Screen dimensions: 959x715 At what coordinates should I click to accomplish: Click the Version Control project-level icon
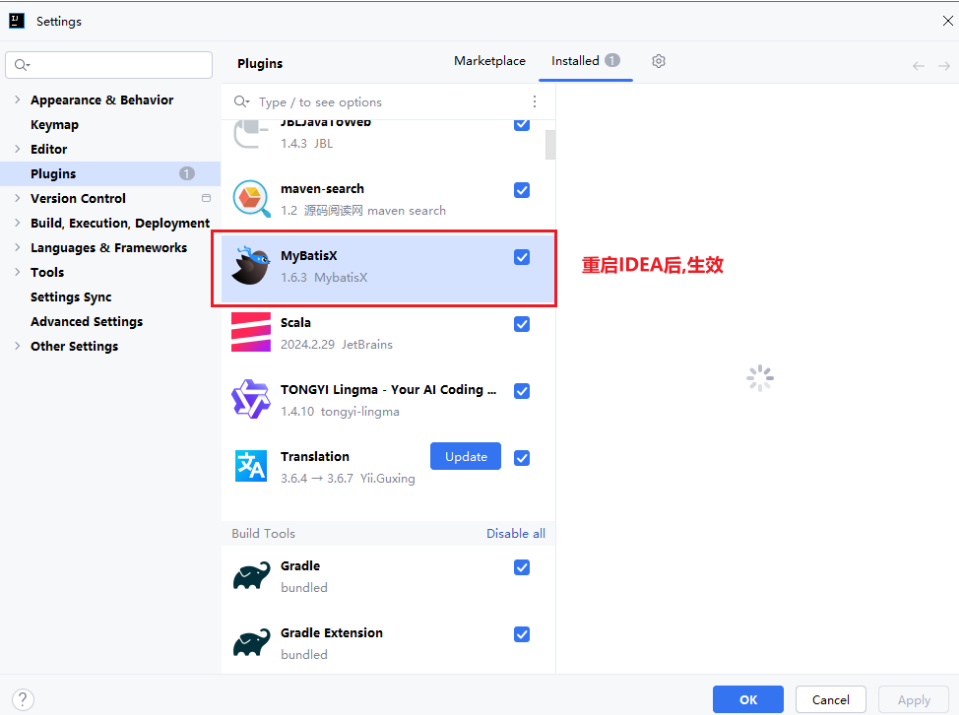coord(206,198)
